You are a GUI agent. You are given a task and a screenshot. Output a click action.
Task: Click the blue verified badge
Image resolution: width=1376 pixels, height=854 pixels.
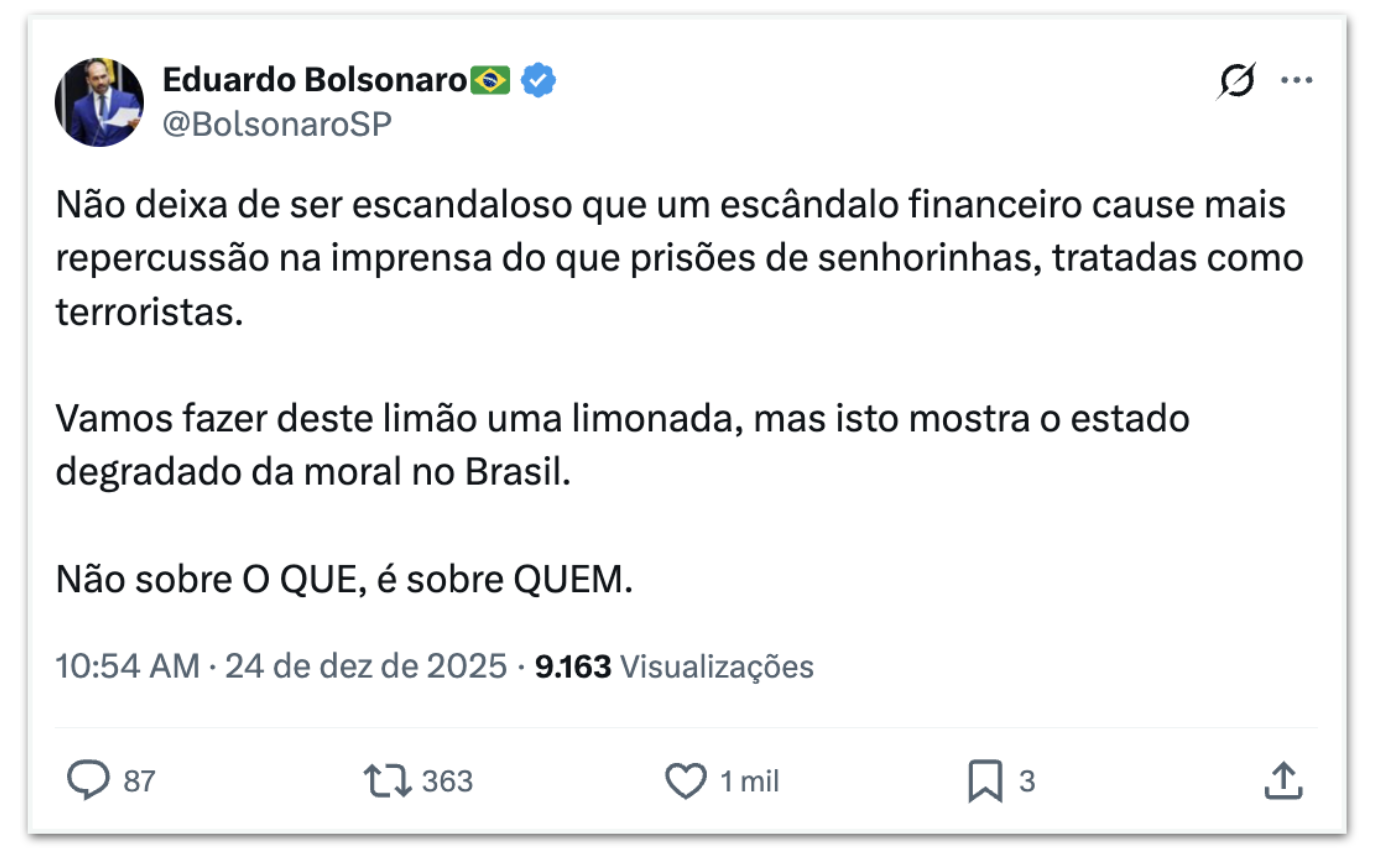(x=539, y=80)
